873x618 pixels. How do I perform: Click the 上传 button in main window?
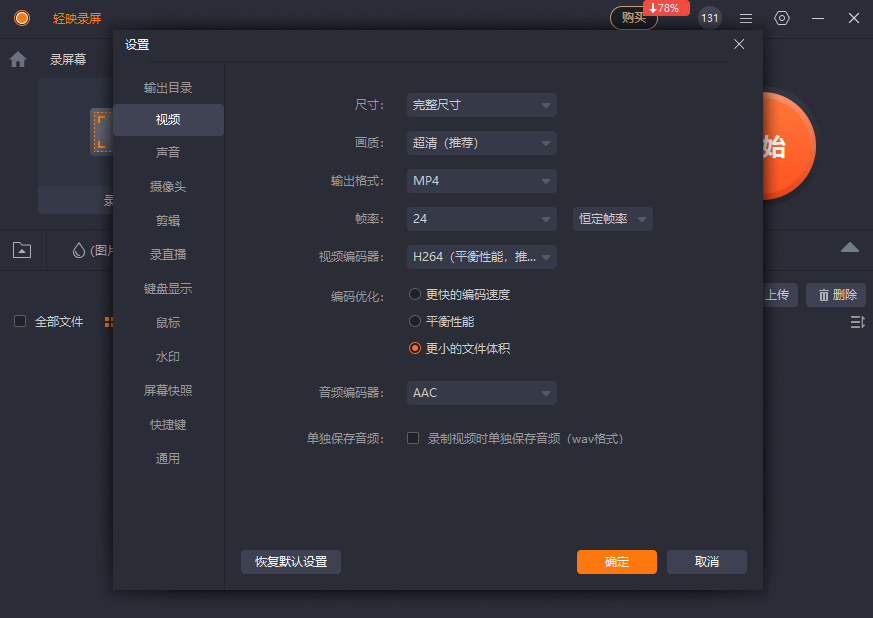click(x=777, y=295)
